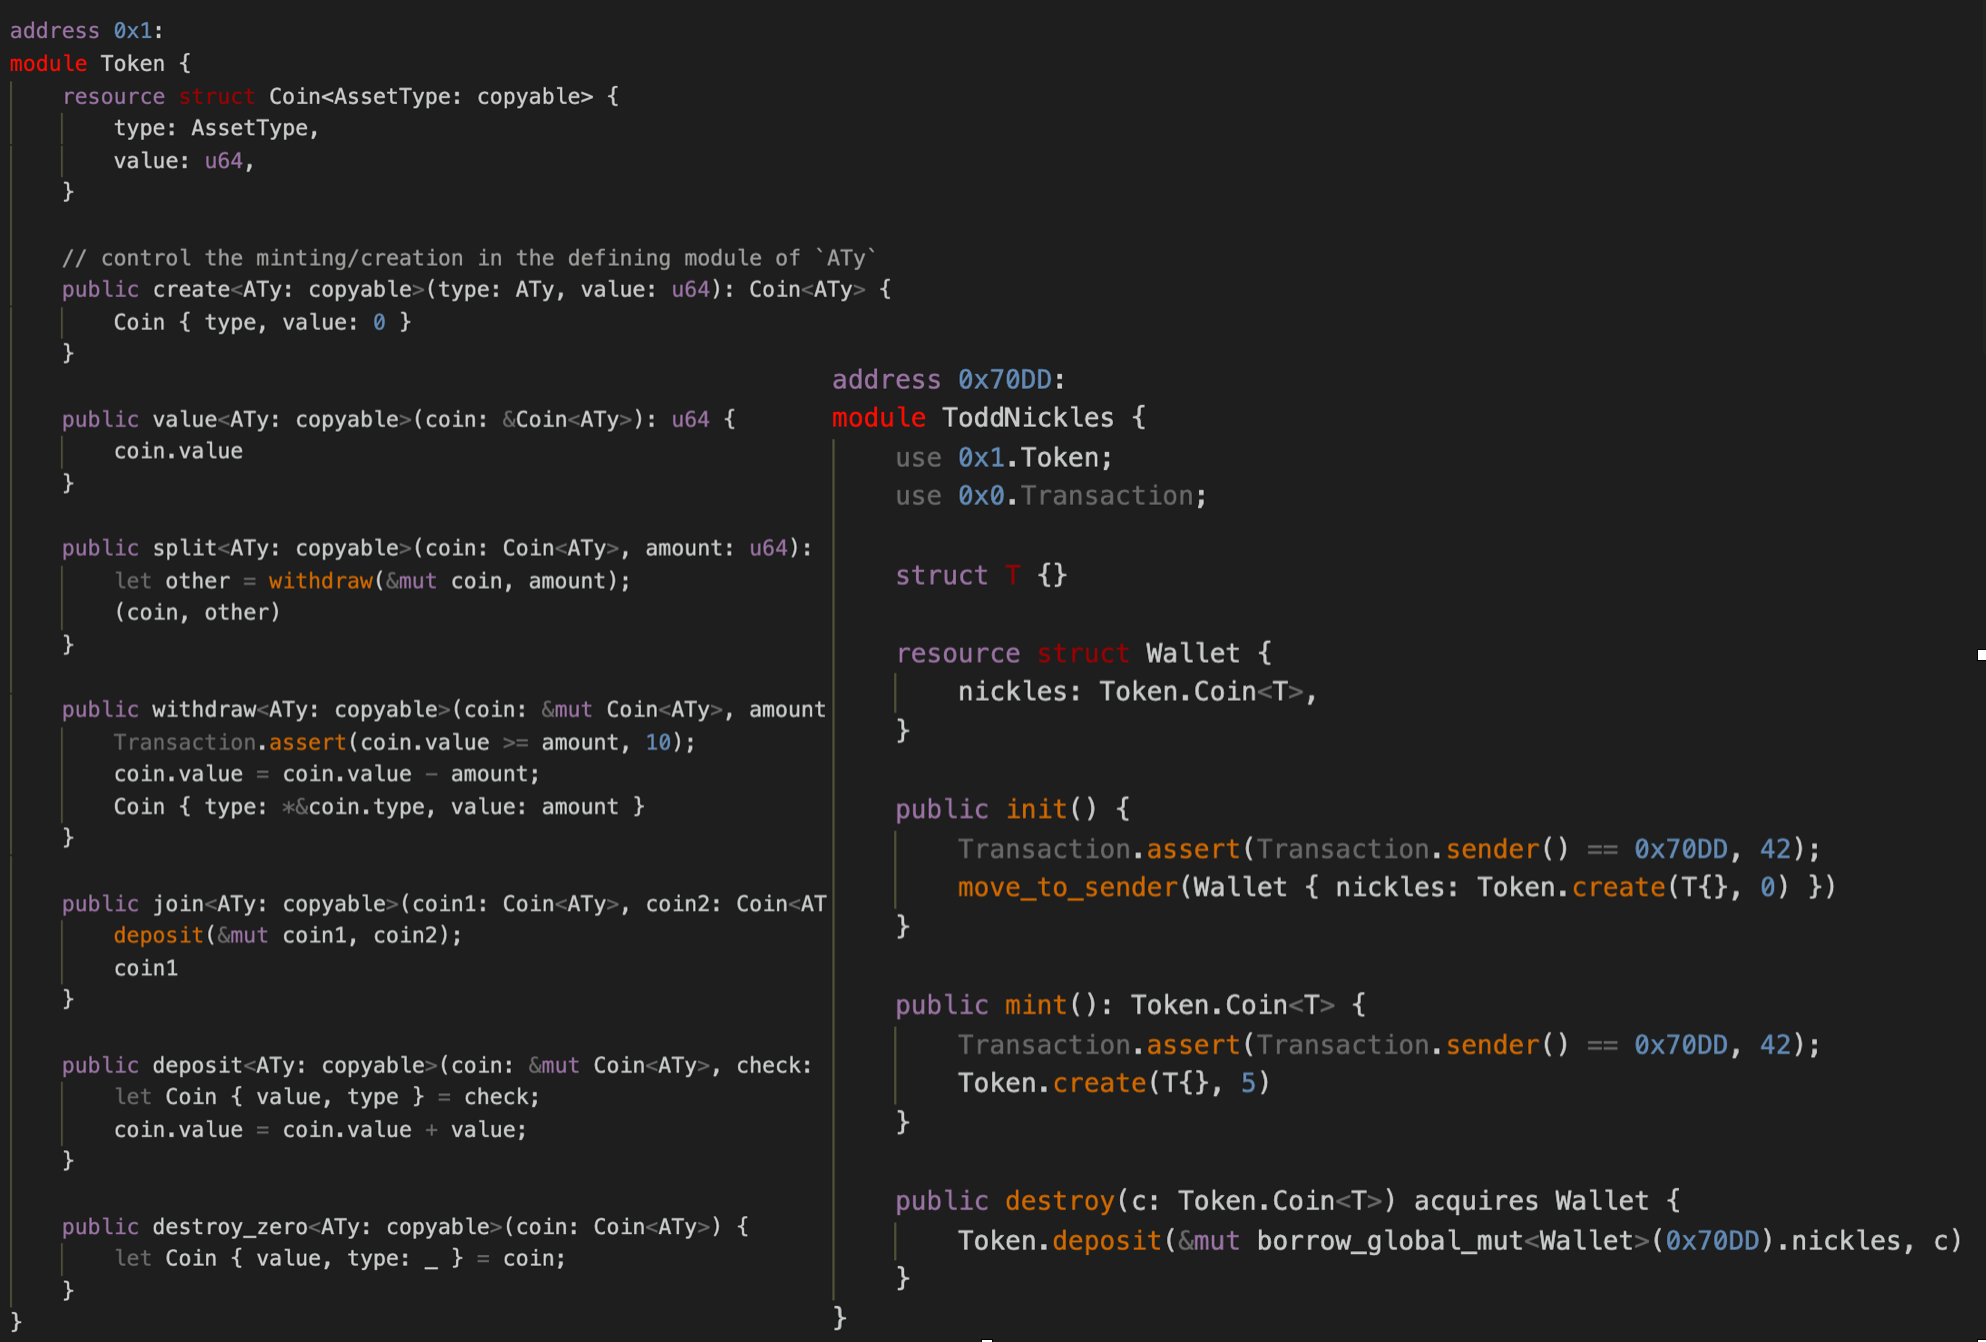Click the 'use 0x1.Token' import line
Viewport: 1986px width, 1342px height.
(x=1003, y=458)
